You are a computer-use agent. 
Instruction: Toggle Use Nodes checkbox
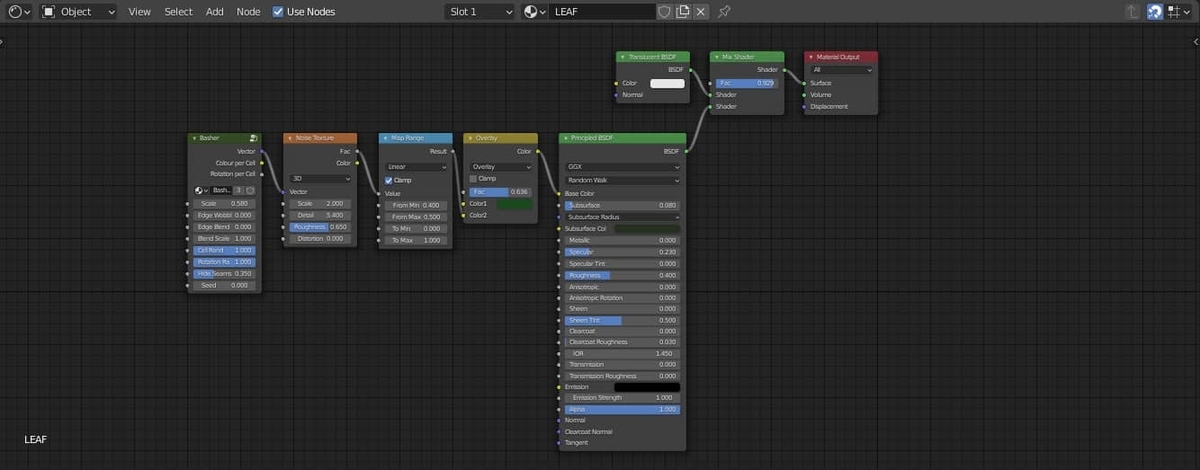pos(278,11)
